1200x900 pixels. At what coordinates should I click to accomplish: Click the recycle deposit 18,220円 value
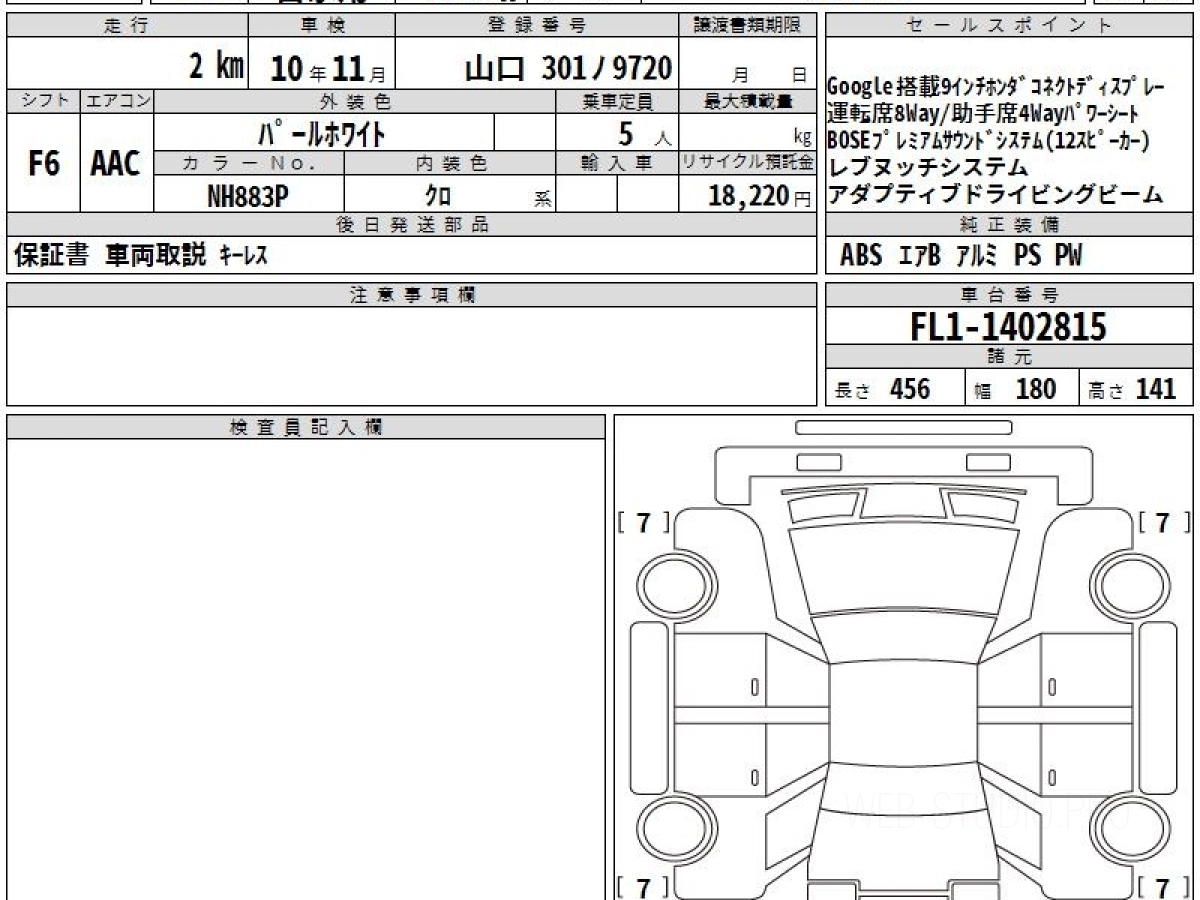click(746, 196)
